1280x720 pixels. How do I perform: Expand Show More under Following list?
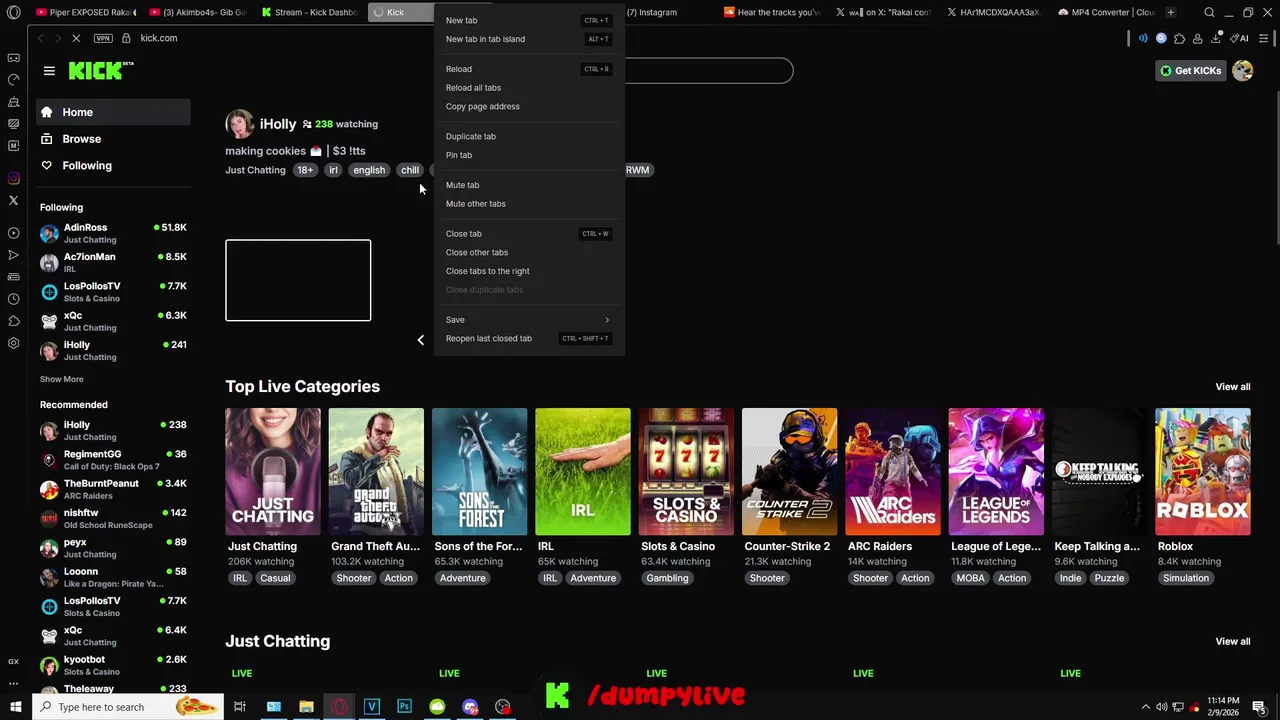(x=62, y=379)
